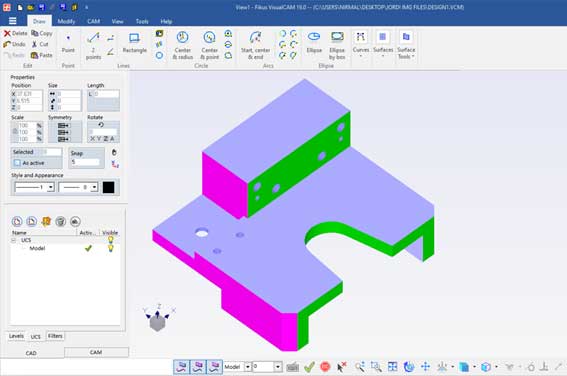Open the Help ribbon tab
The width and height of the screenshot is (567, 376).
coord(166,21)
